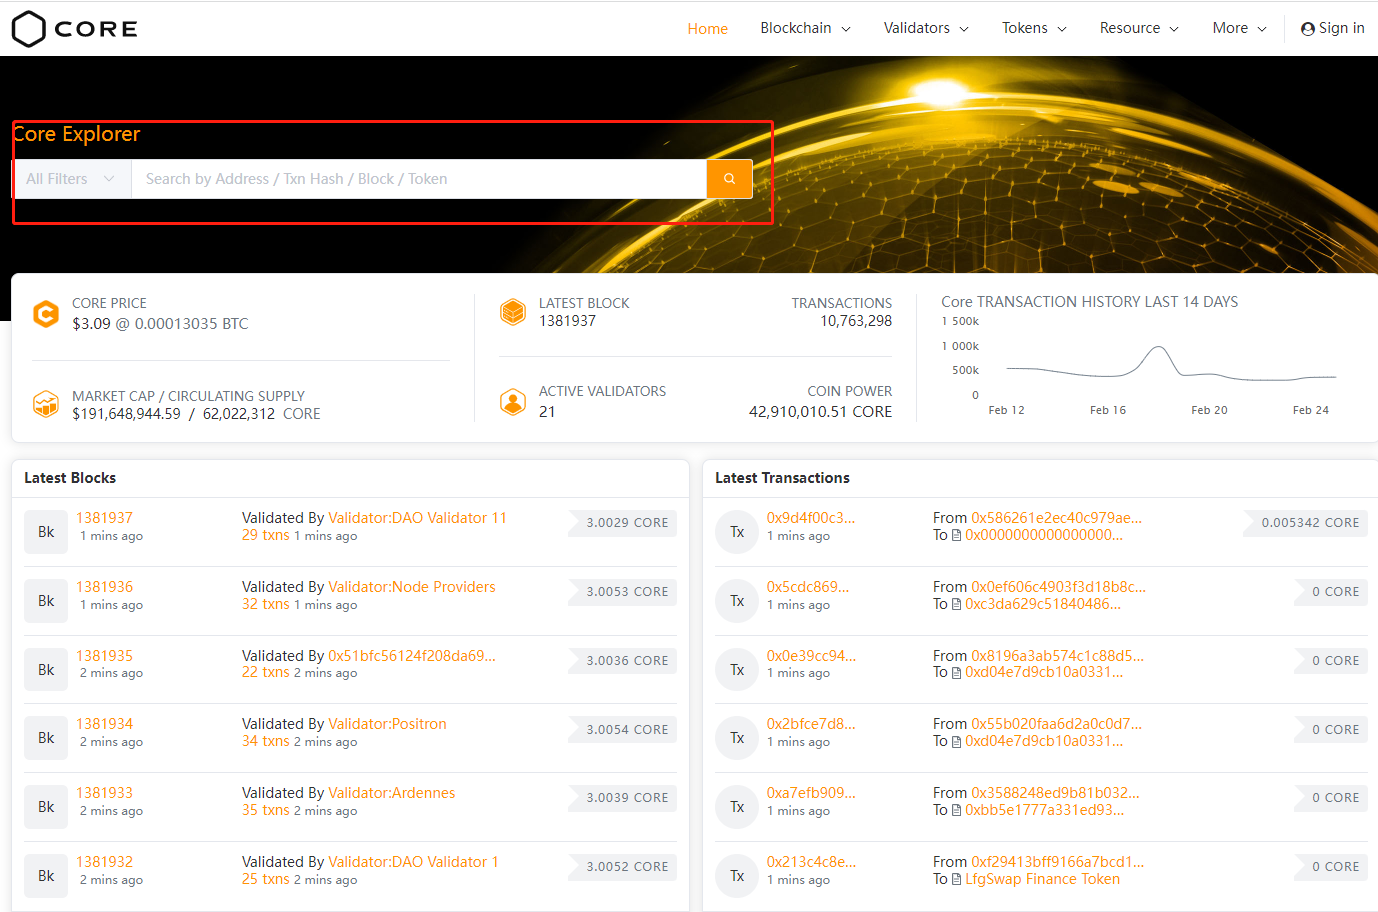Focus the address search input field

418,179
